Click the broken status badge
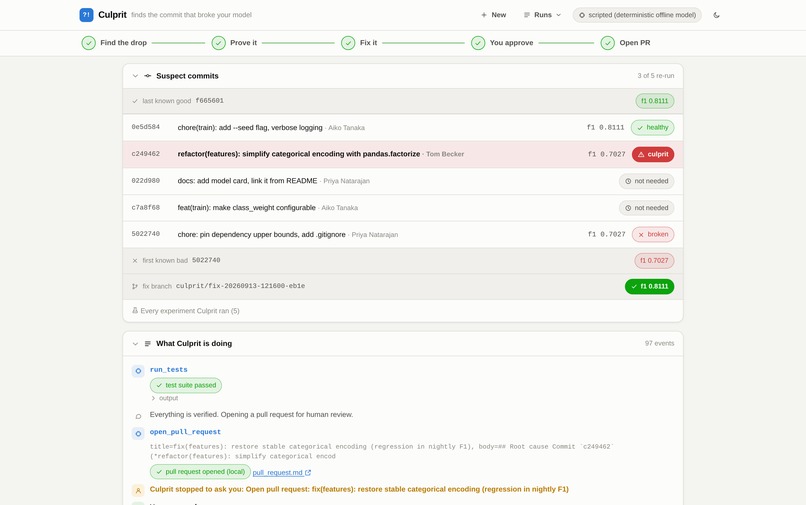806x505 pixels. pyautogui.click(x=653, y=235)
